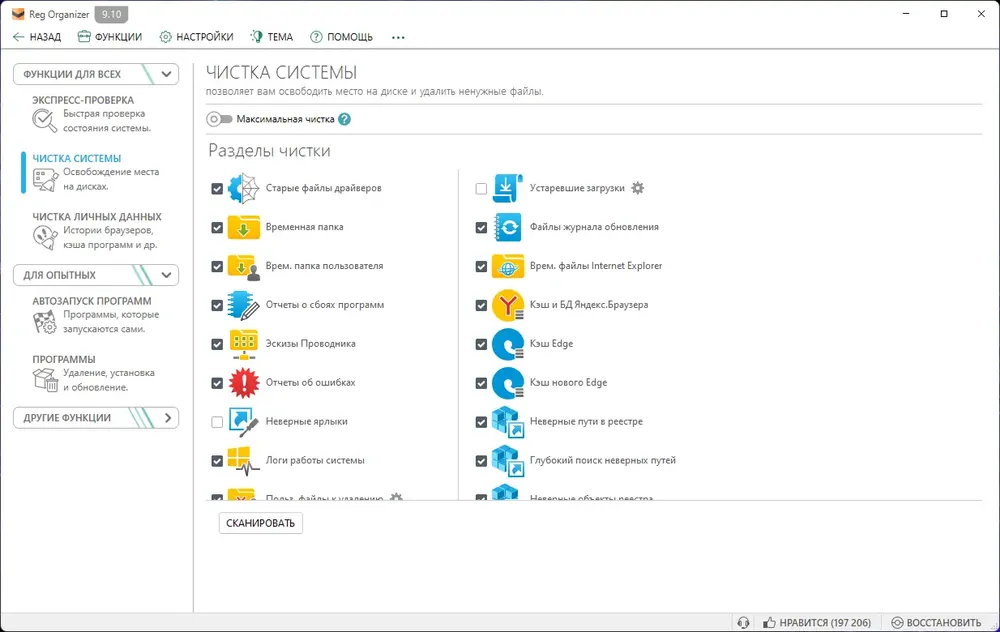Image resolution: width=1000 pixels, height=632 pixels.
Task: Collapse the Для опытных section
Action: coord(96,275)
